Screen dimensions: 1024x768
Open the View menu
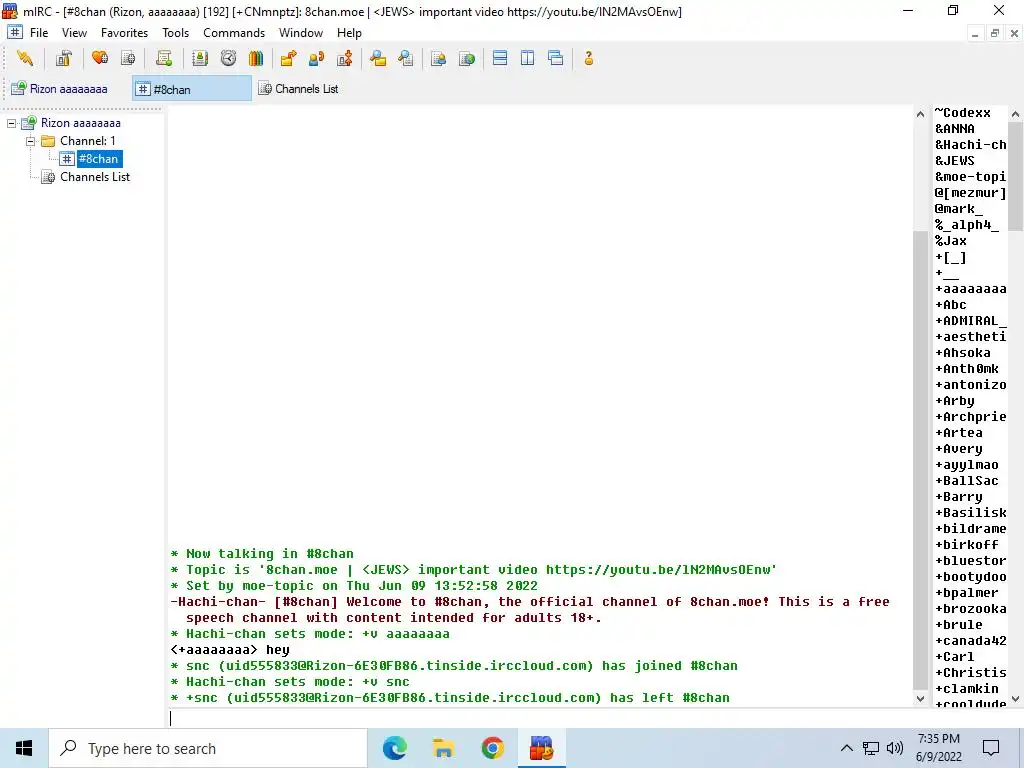point(74,33)
